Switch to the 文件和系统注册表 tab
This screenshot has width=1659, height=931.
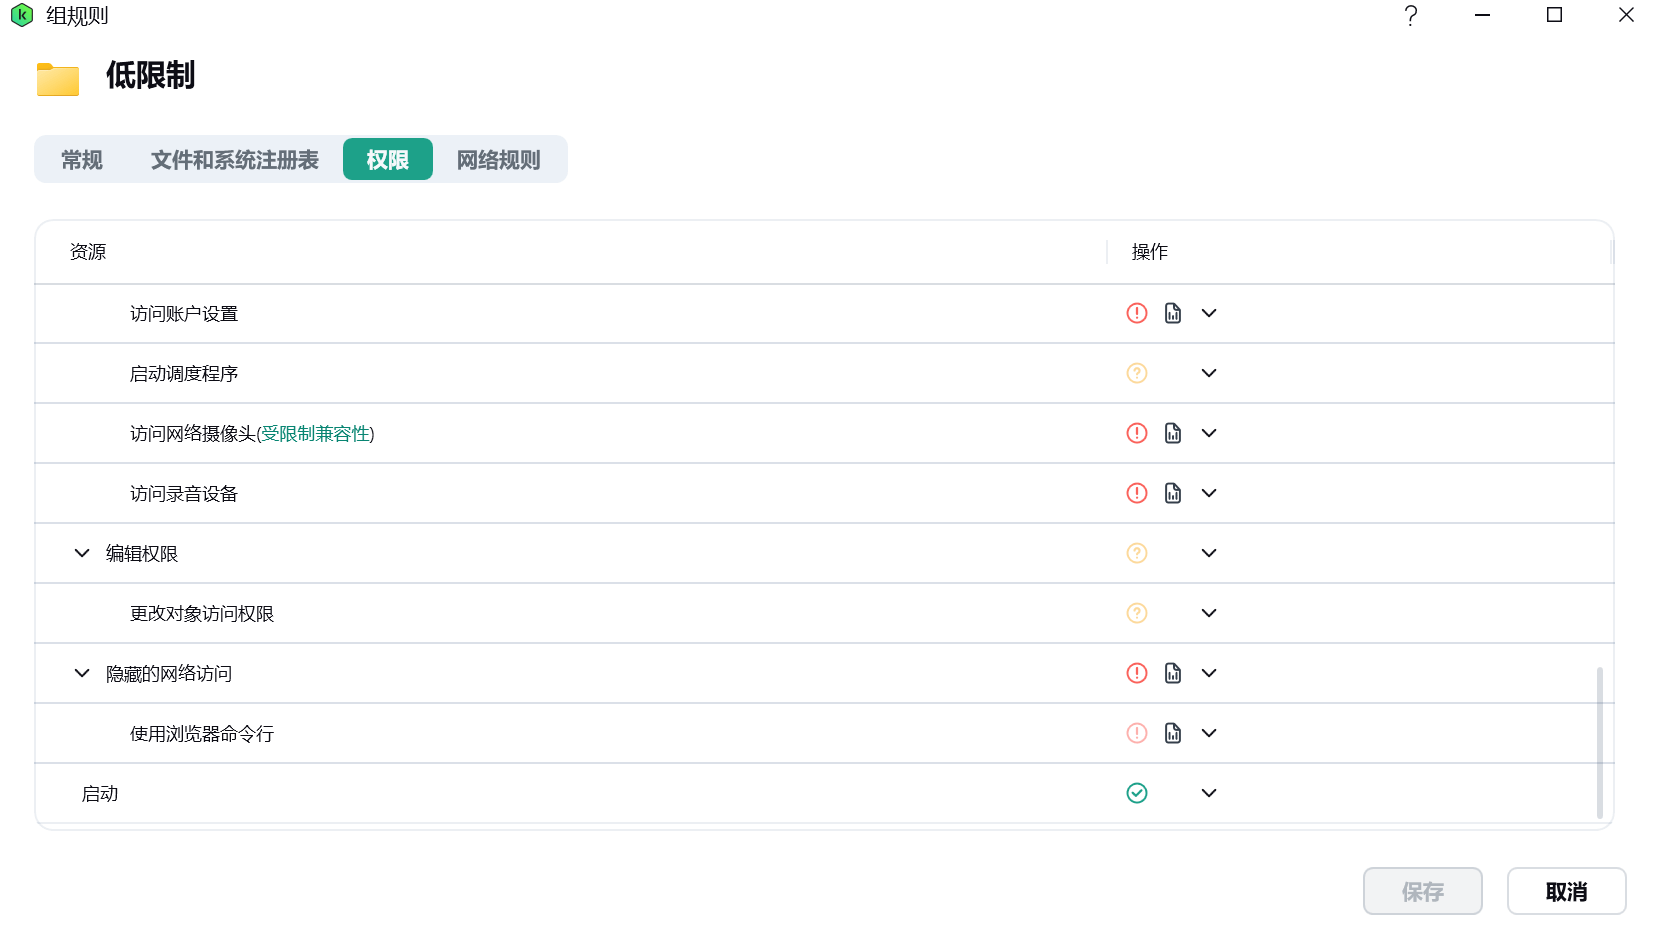click(x=234, y=160)
